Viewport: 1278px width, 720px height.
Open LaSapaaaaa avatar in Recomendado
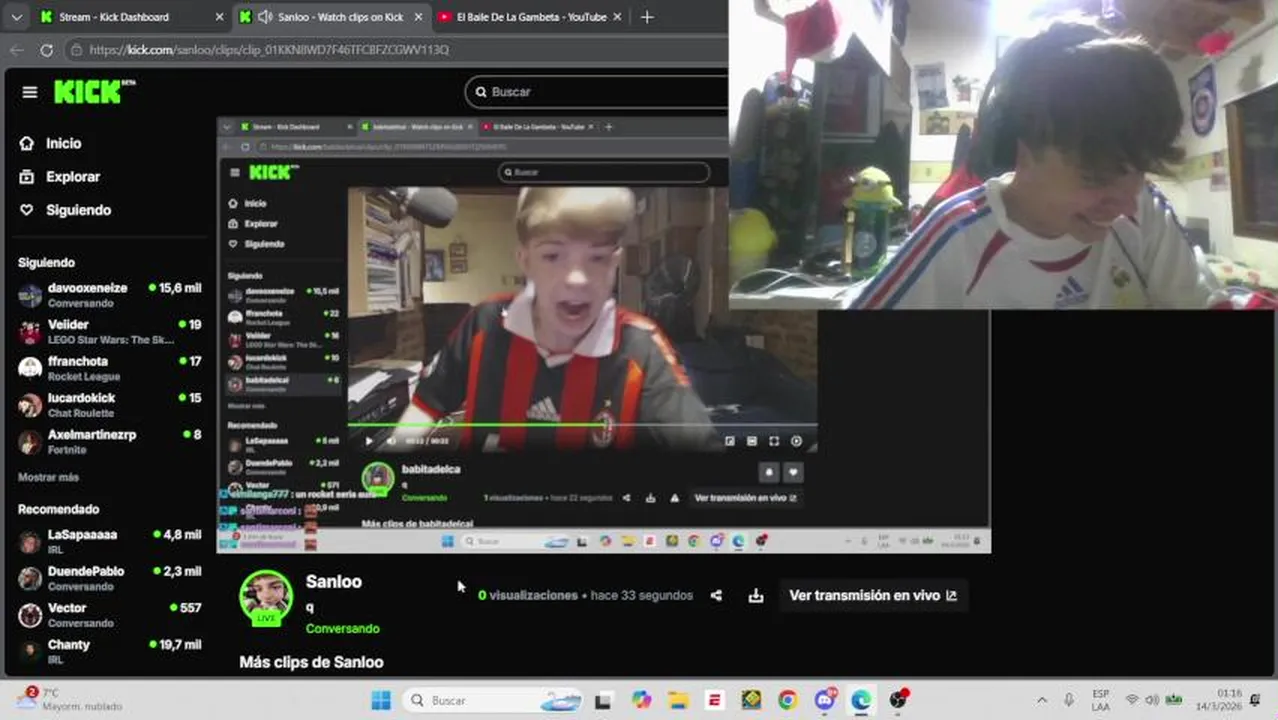[x=30, y=542]
